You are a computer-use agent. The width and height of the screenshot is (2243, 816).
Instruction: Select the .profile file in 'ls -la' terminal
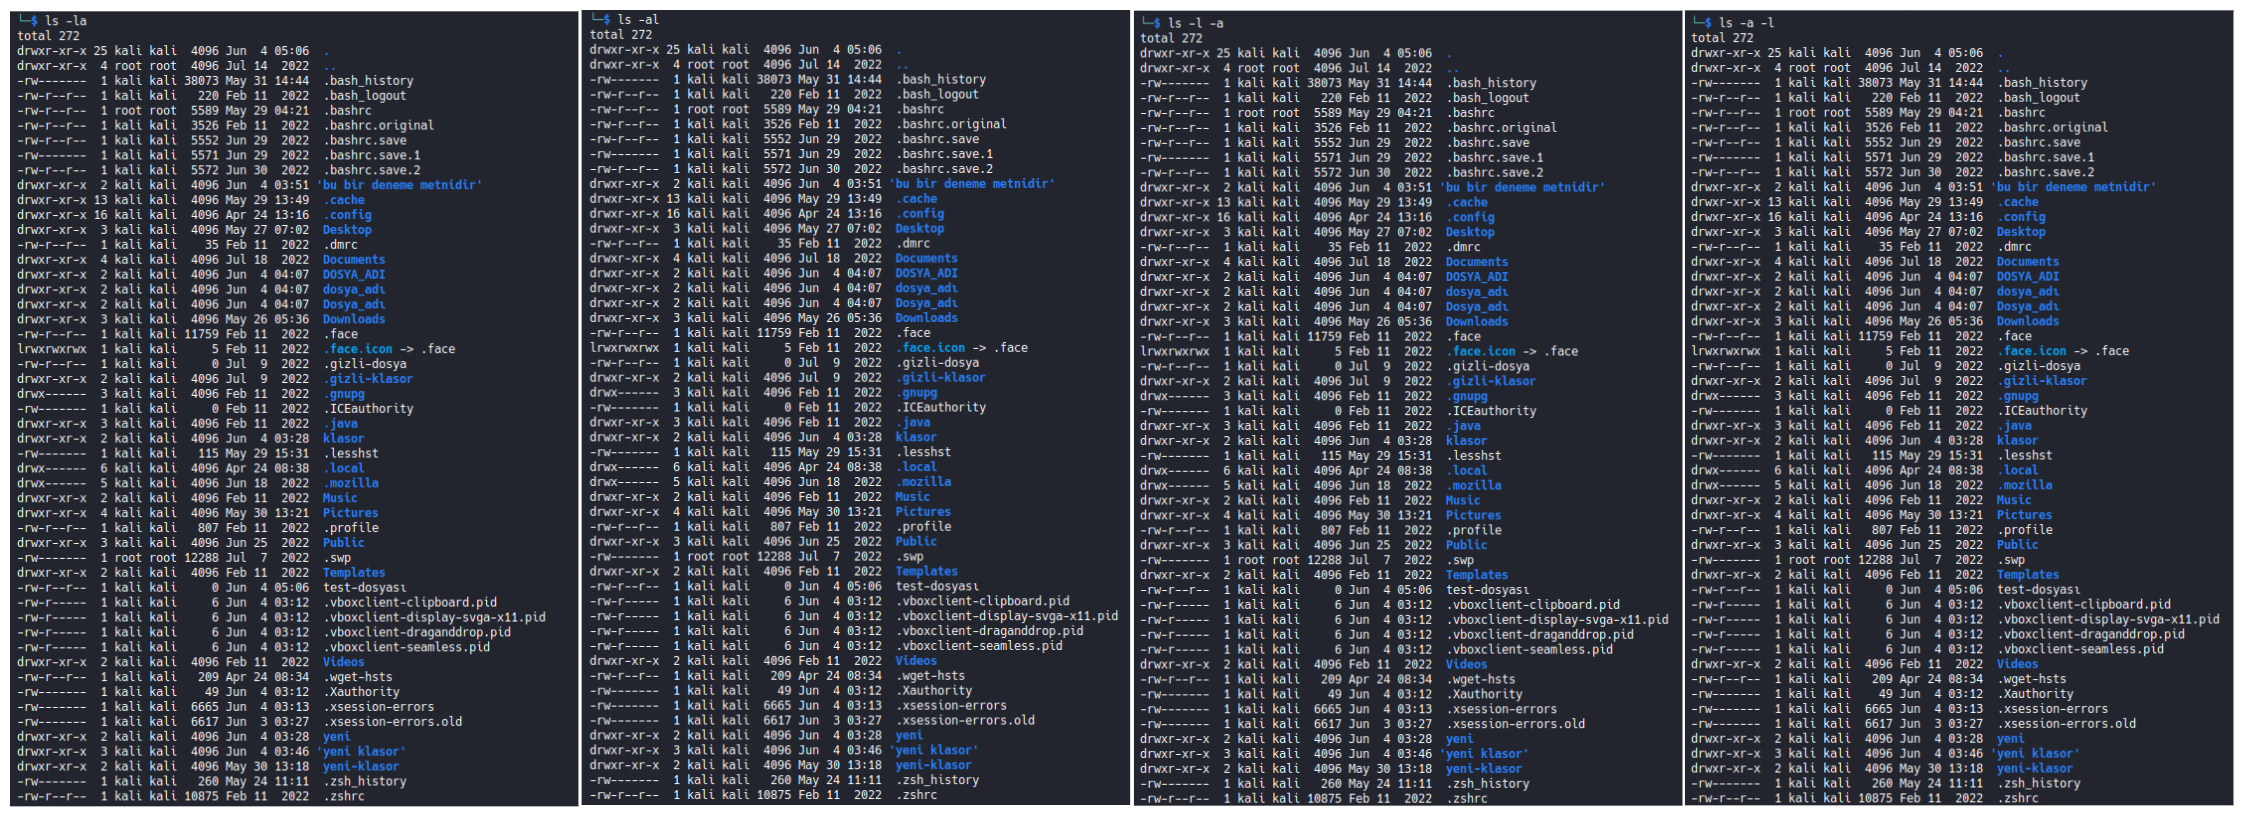pyautogui.click(x=351, y=528)
